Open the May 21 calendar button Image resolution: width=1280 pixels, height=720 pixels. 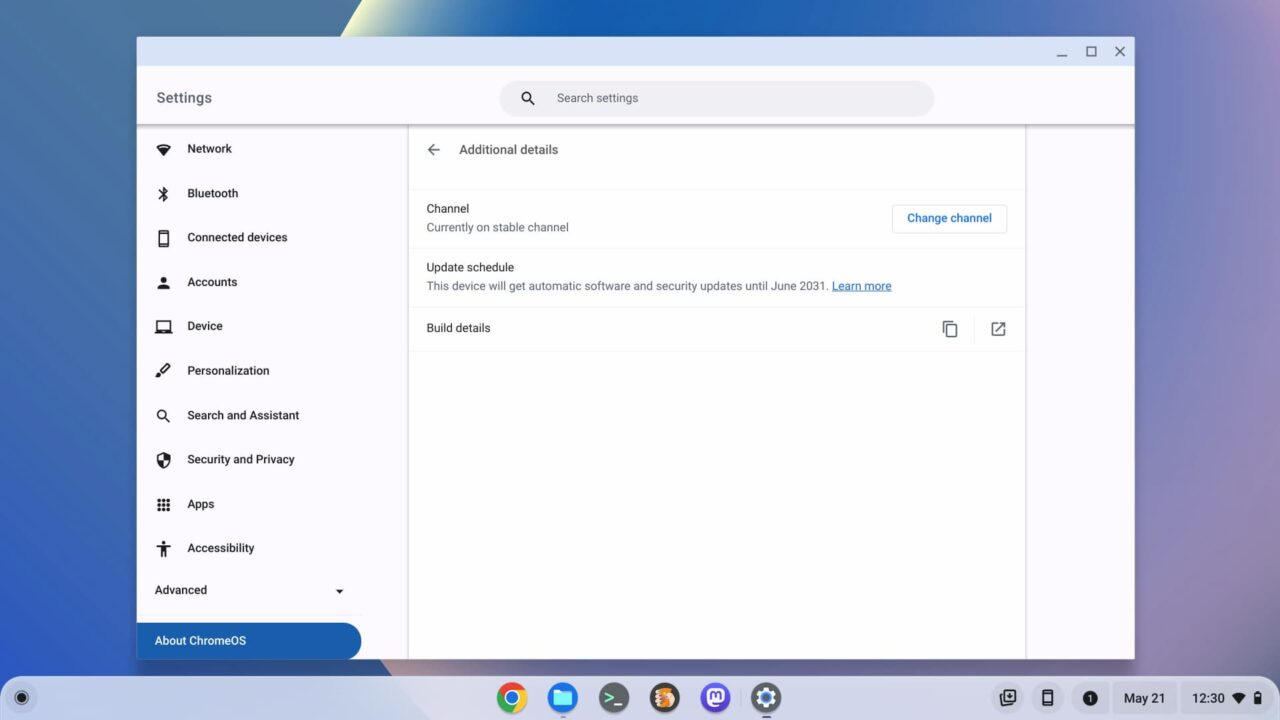(1144, 698)
